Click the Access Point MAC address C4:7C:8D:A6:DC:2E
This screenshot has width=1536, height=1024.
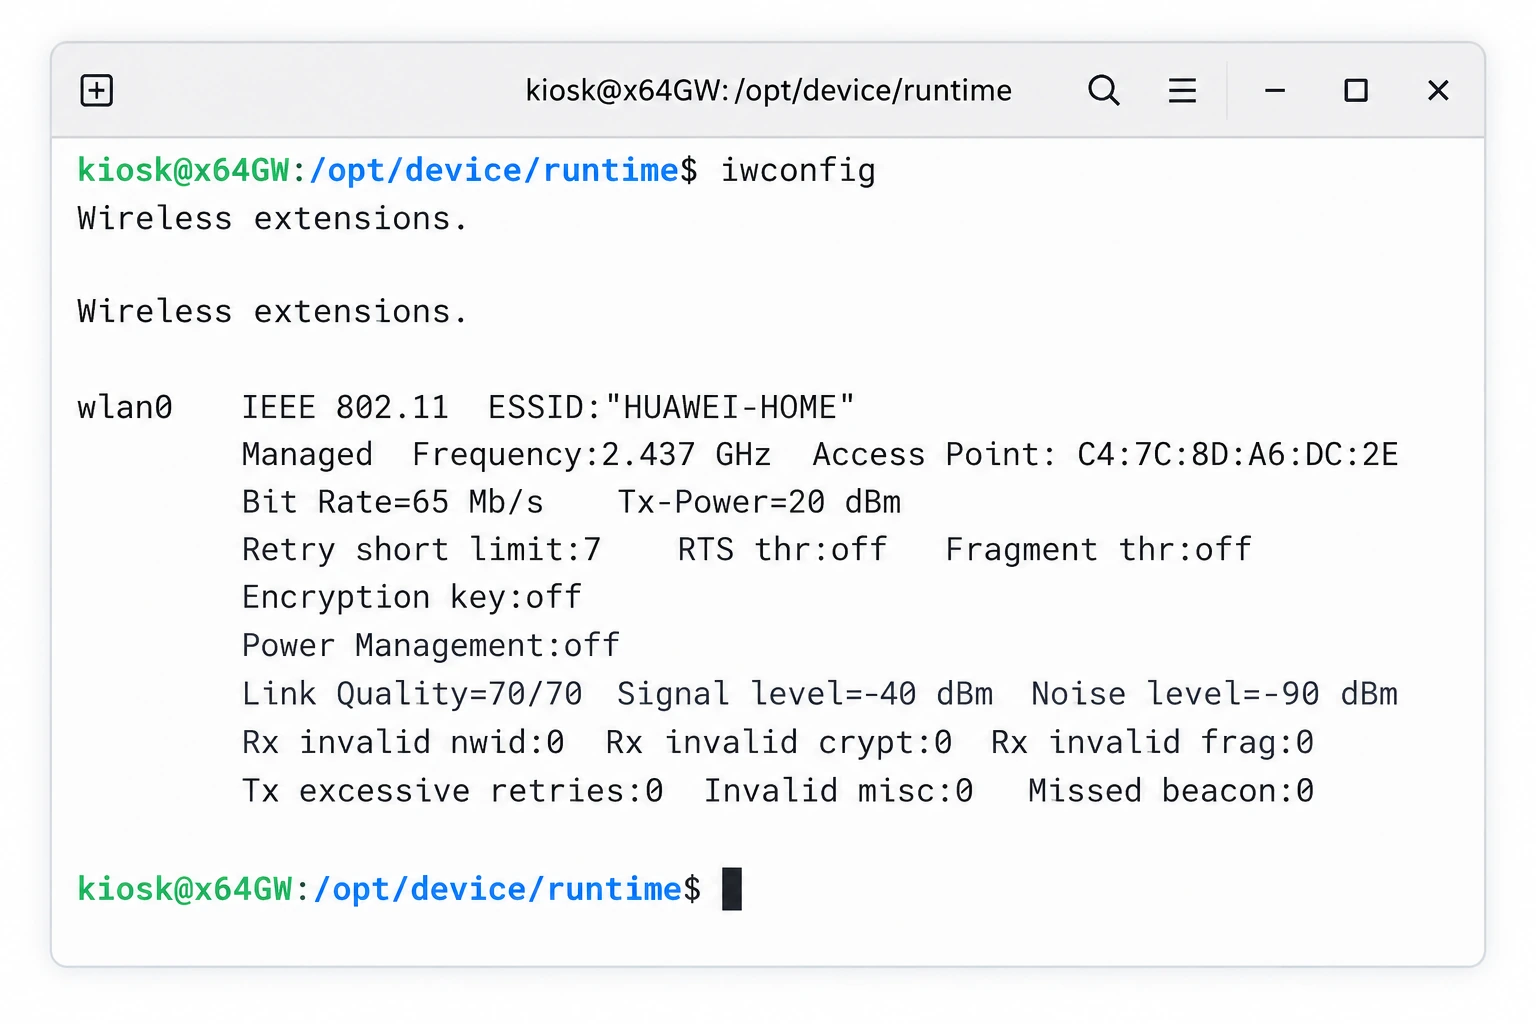pyautogui.click(x=1237, y=455)
